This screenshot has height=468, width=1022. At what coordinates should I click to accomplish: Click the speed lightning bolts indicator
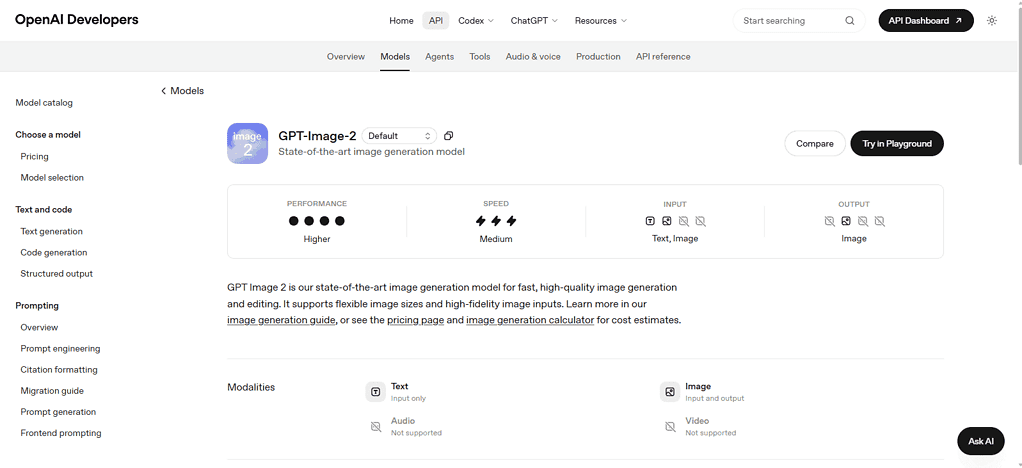tap(496, 221)
